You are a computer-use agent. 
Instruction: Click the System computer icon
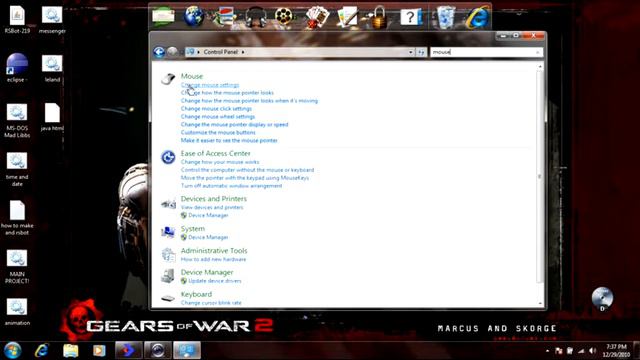tap(168, 232)
